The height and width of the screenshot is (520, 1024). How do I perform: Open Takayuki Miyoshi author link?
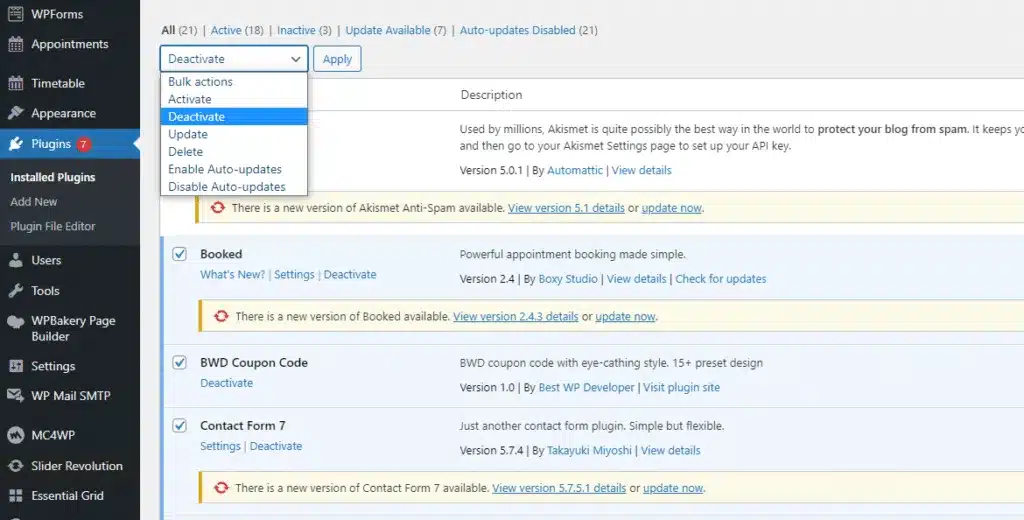[590, 451]
